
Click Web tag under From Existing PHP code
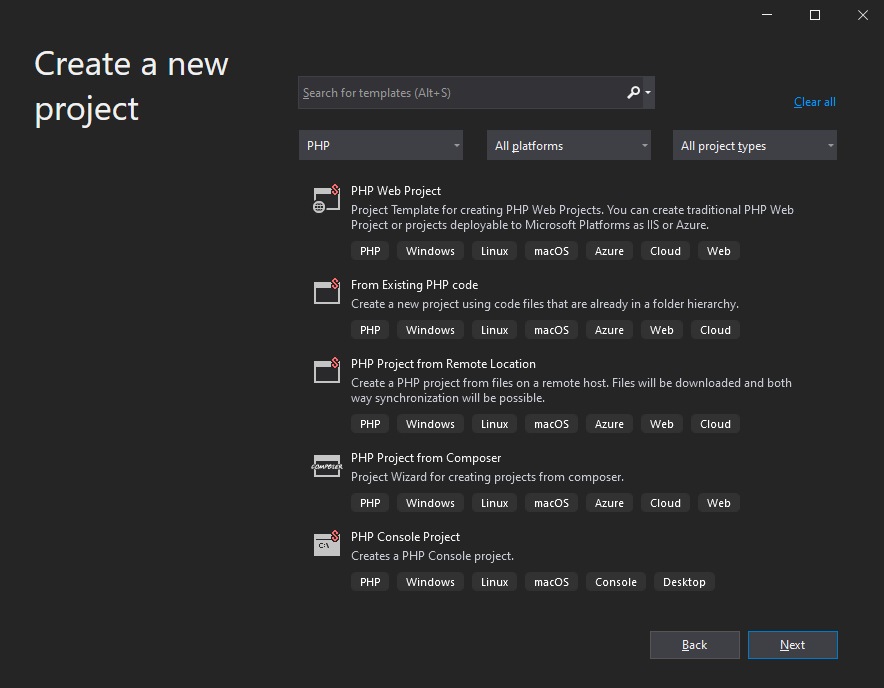[661, 330]
